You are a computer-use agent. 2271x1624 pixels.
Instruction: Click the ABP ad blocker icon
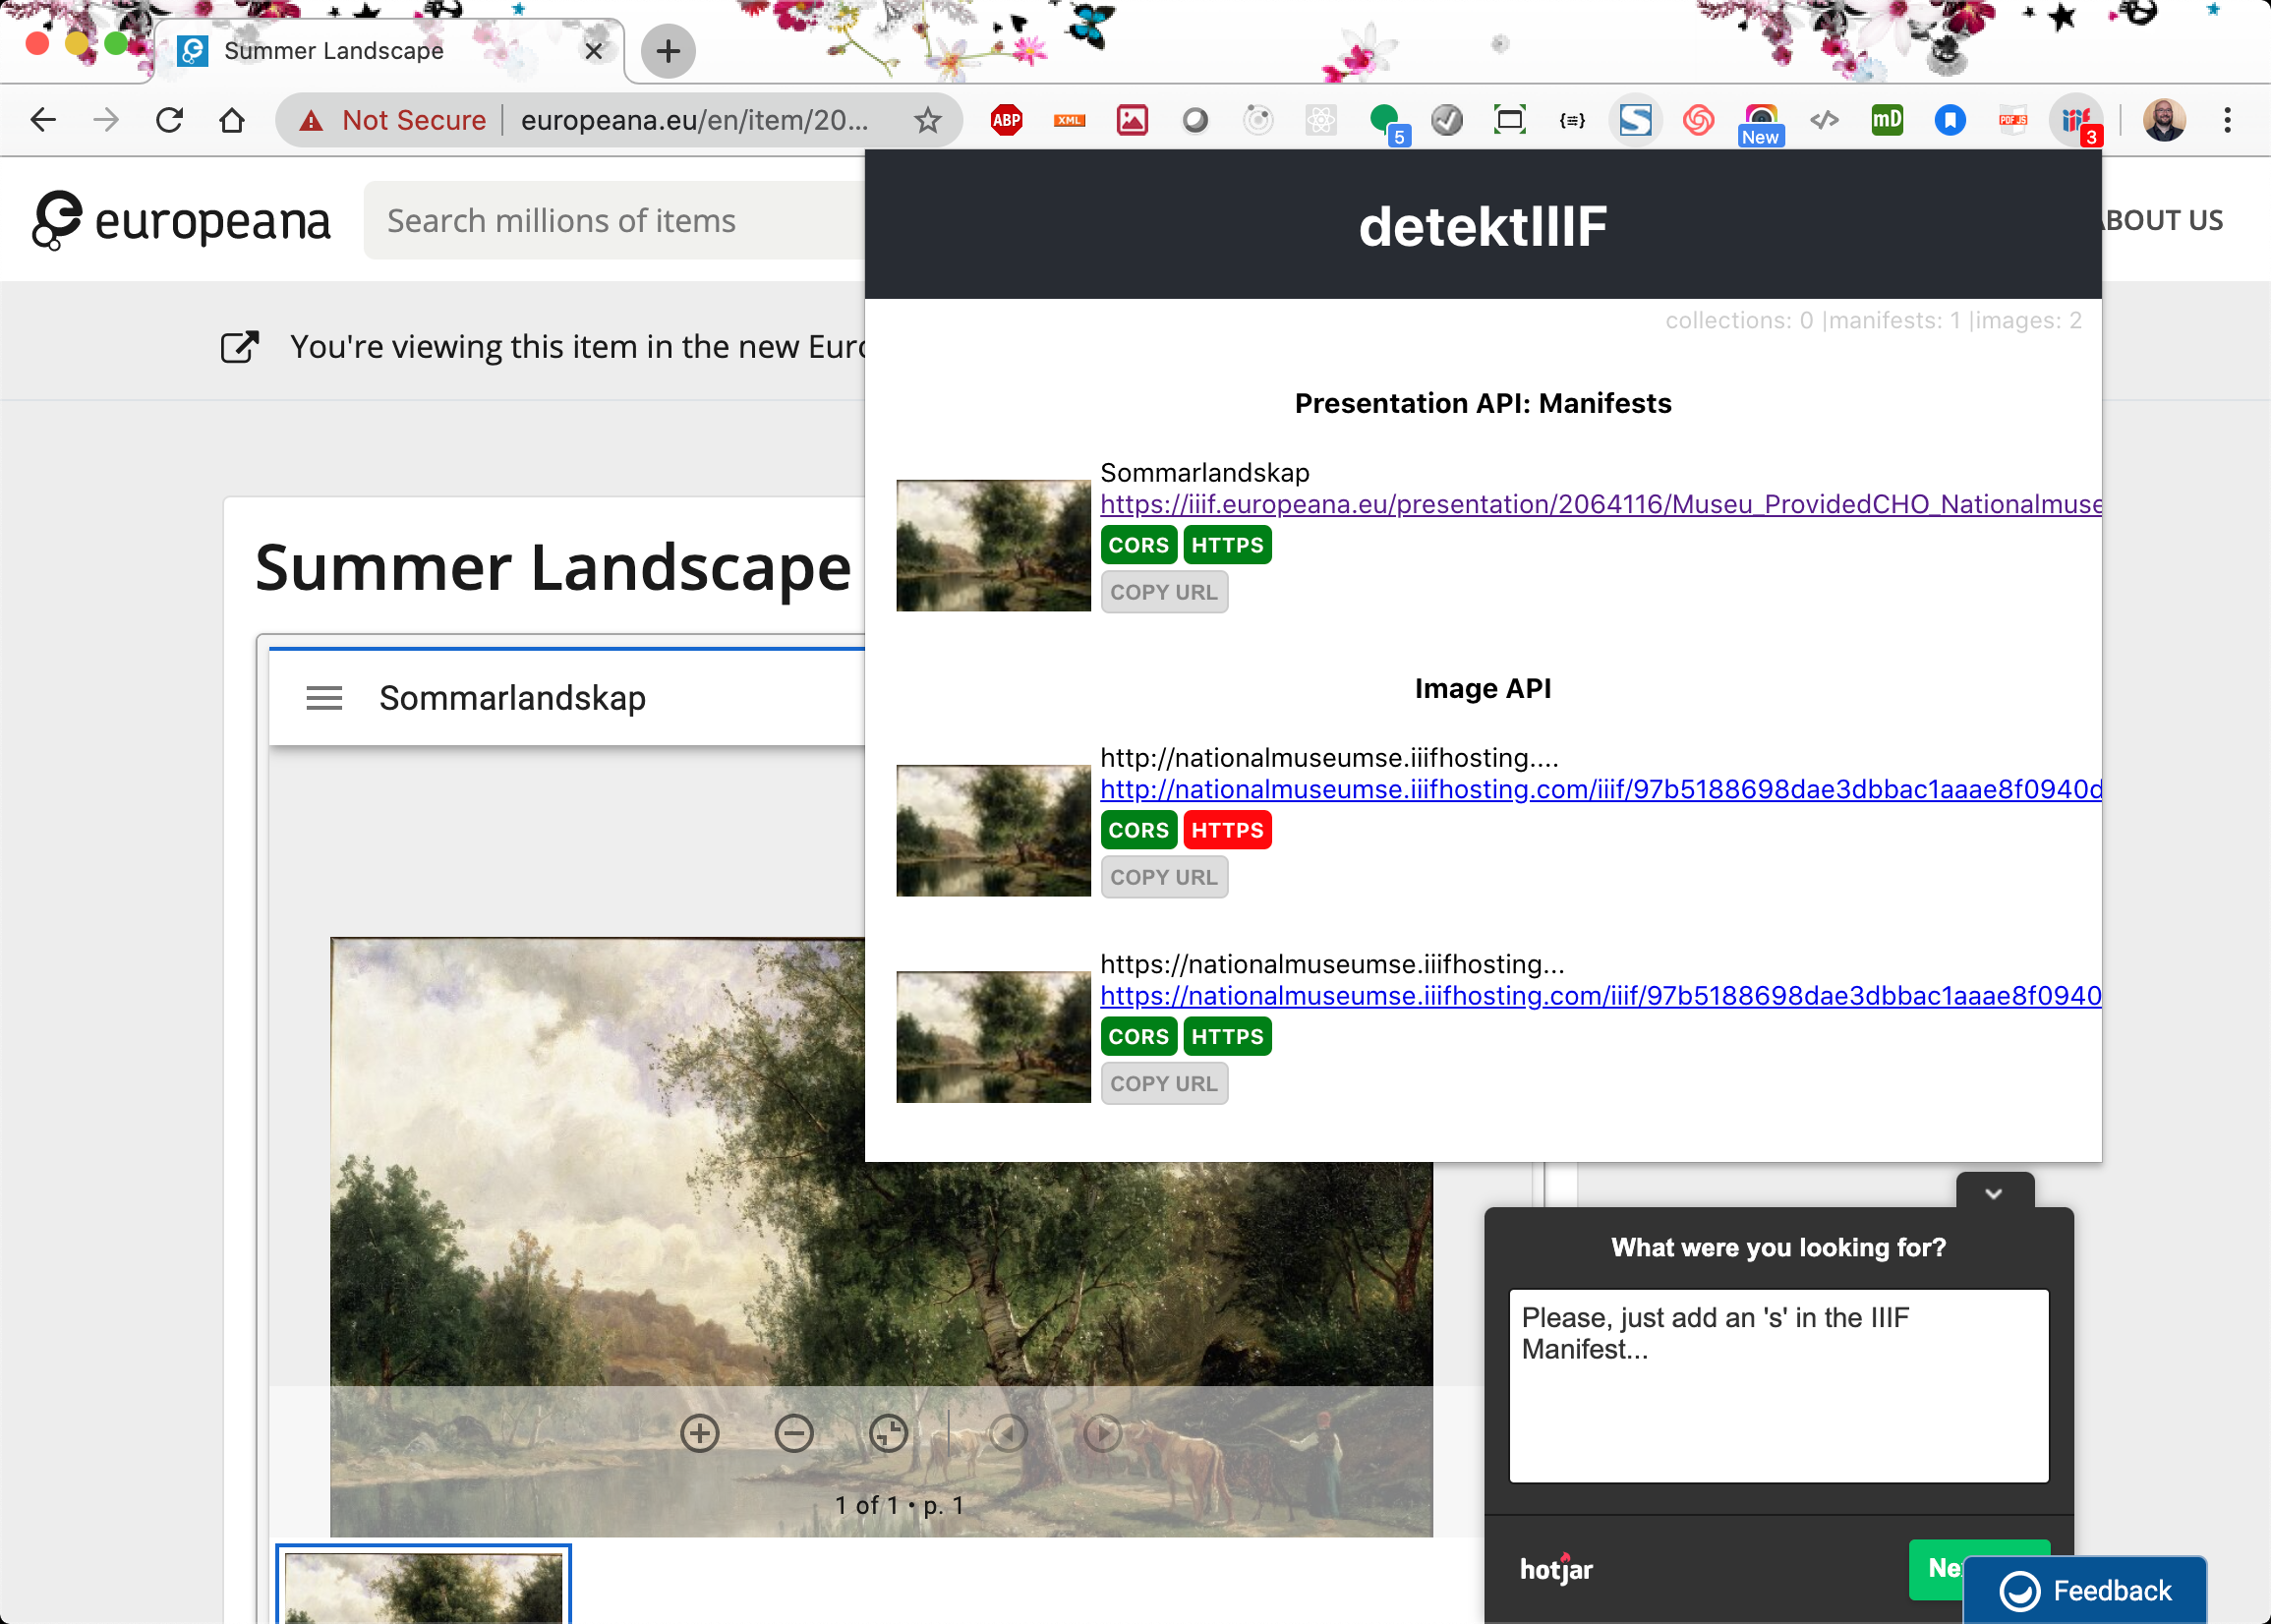coord(1006,120)
